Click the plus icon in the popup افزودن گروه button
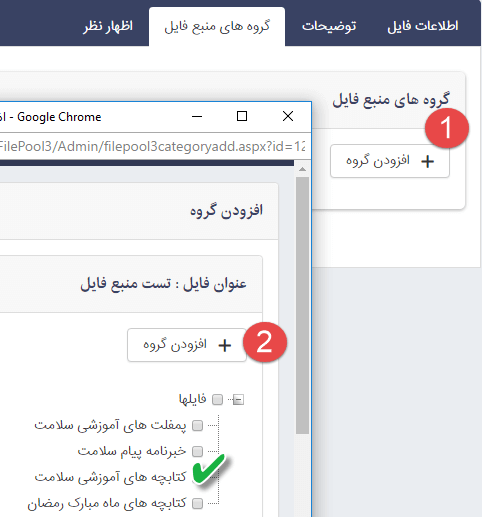482x517 pixels. (225, 345)
